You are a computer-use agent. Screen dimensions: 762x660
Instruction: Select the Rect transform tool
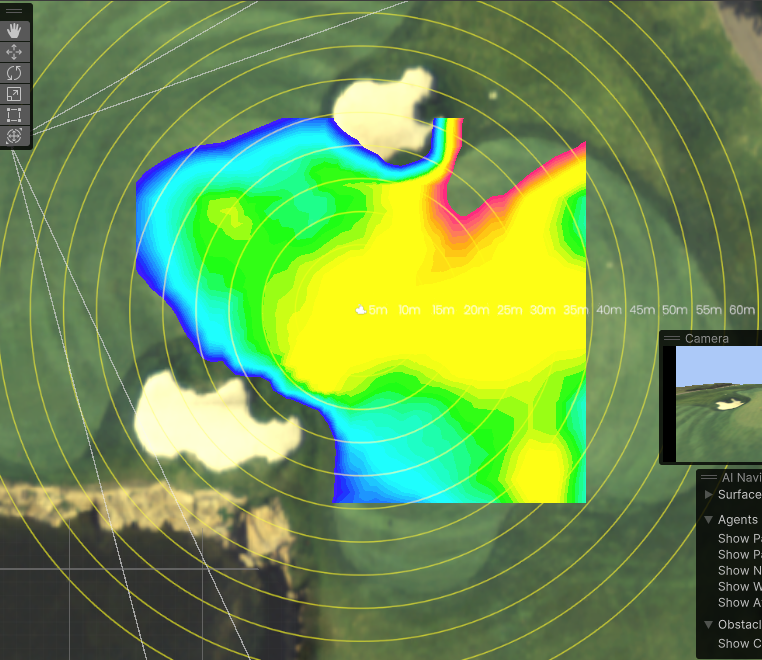coord(14,115)
